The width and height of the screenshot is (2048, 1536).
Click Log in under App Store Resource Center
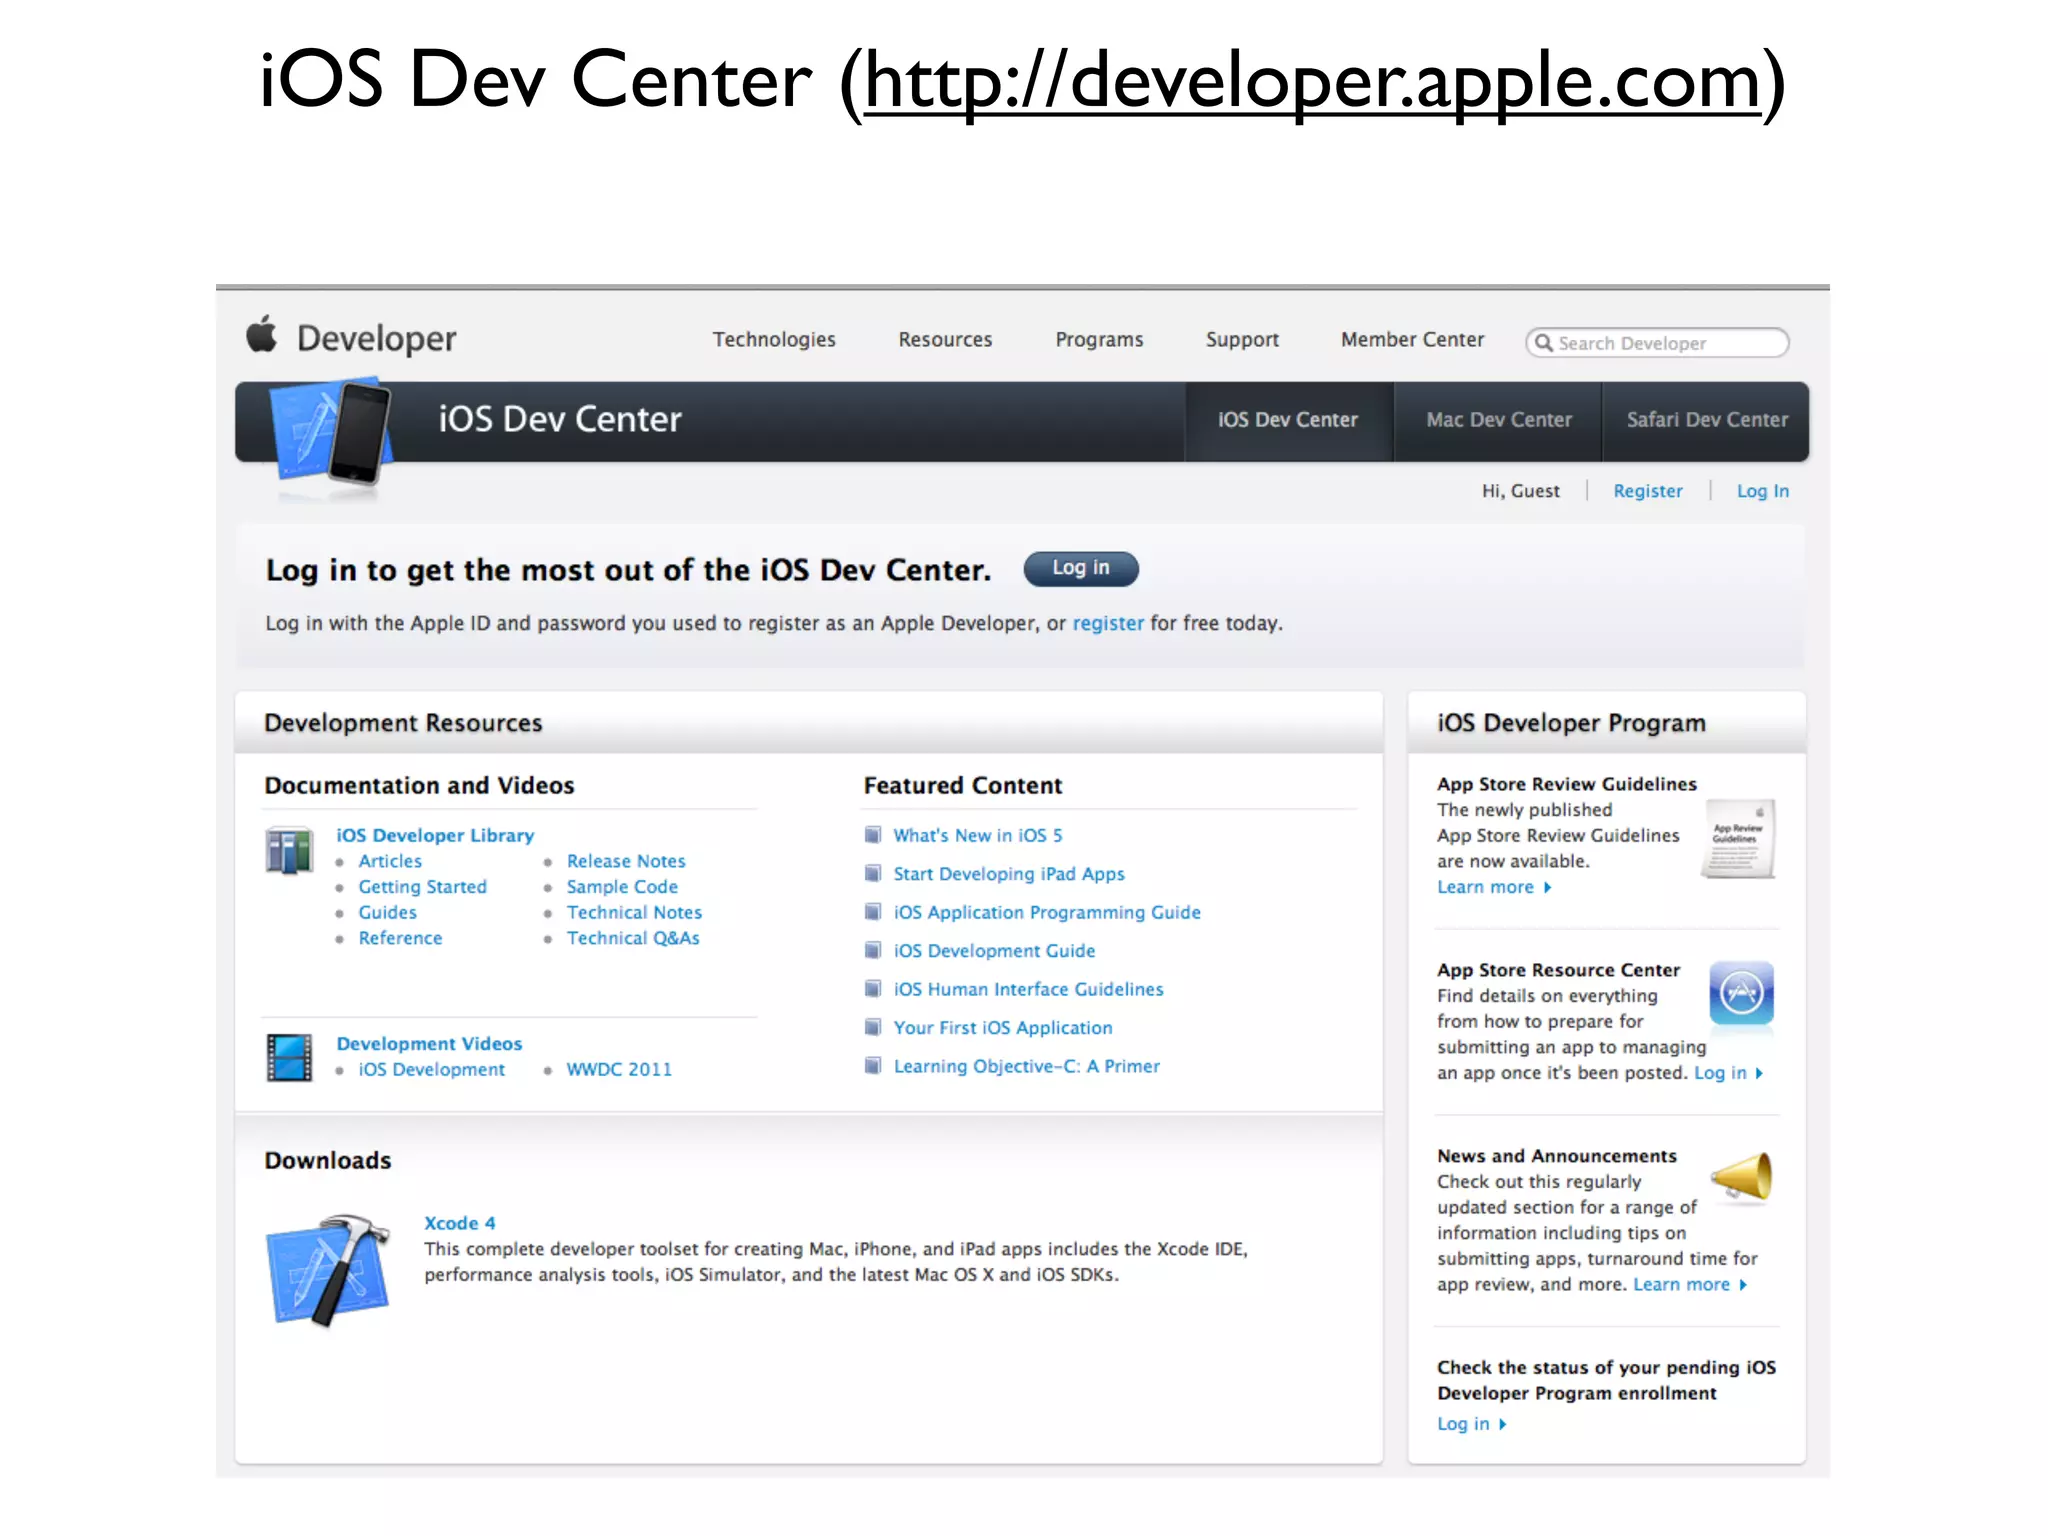pyautogui.click(x=1728, y=1074)
